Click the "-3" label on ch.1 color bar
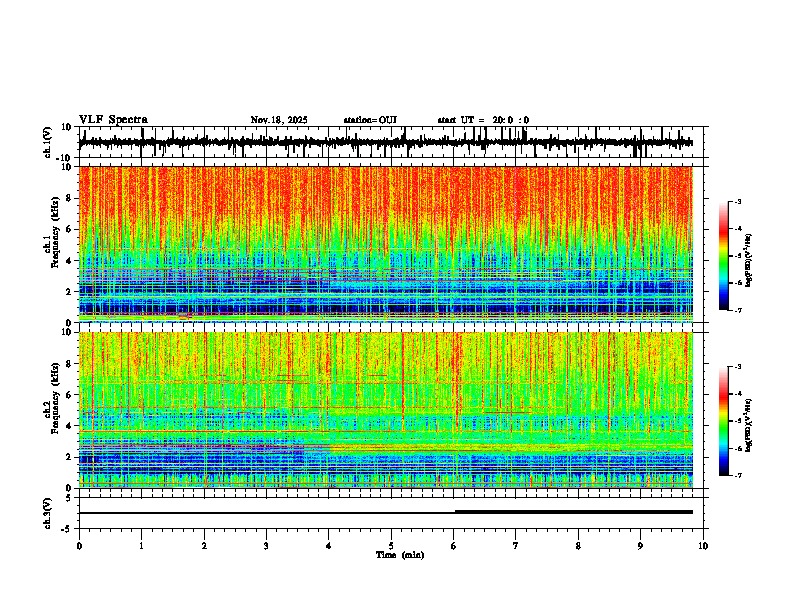792x612 pixels. [738, 201]
